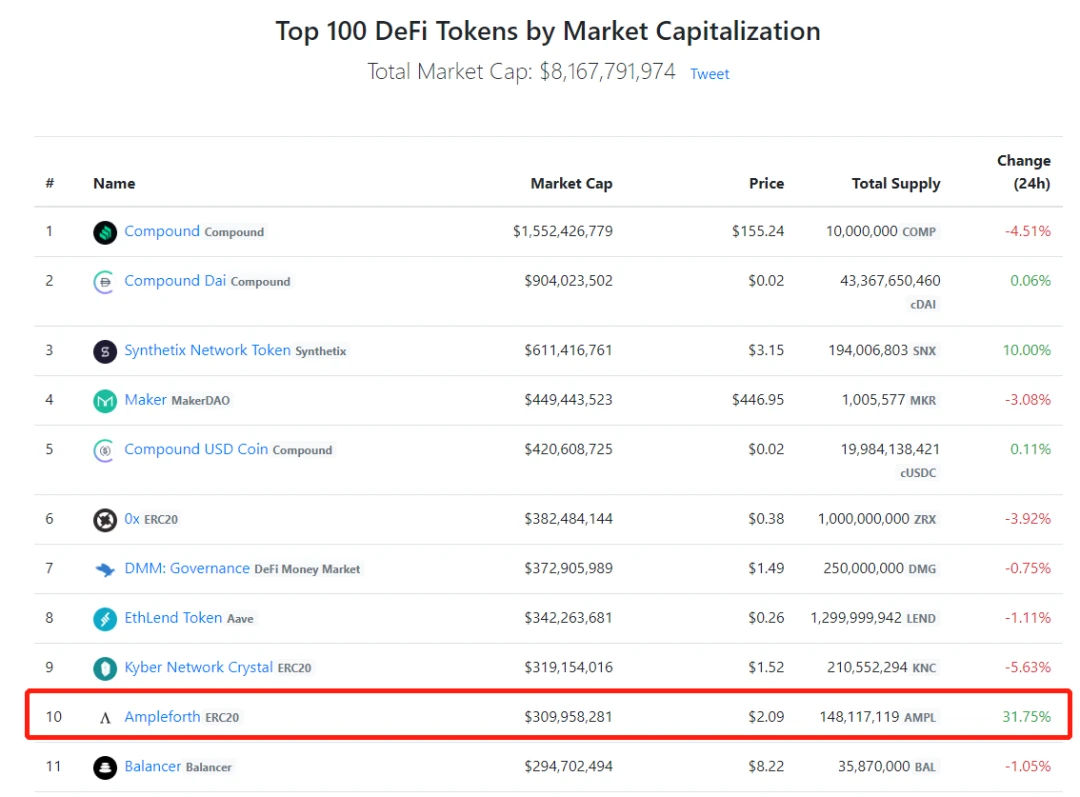
Task: Click the -5.63% change for Kyber
Action: [1028, 667]
